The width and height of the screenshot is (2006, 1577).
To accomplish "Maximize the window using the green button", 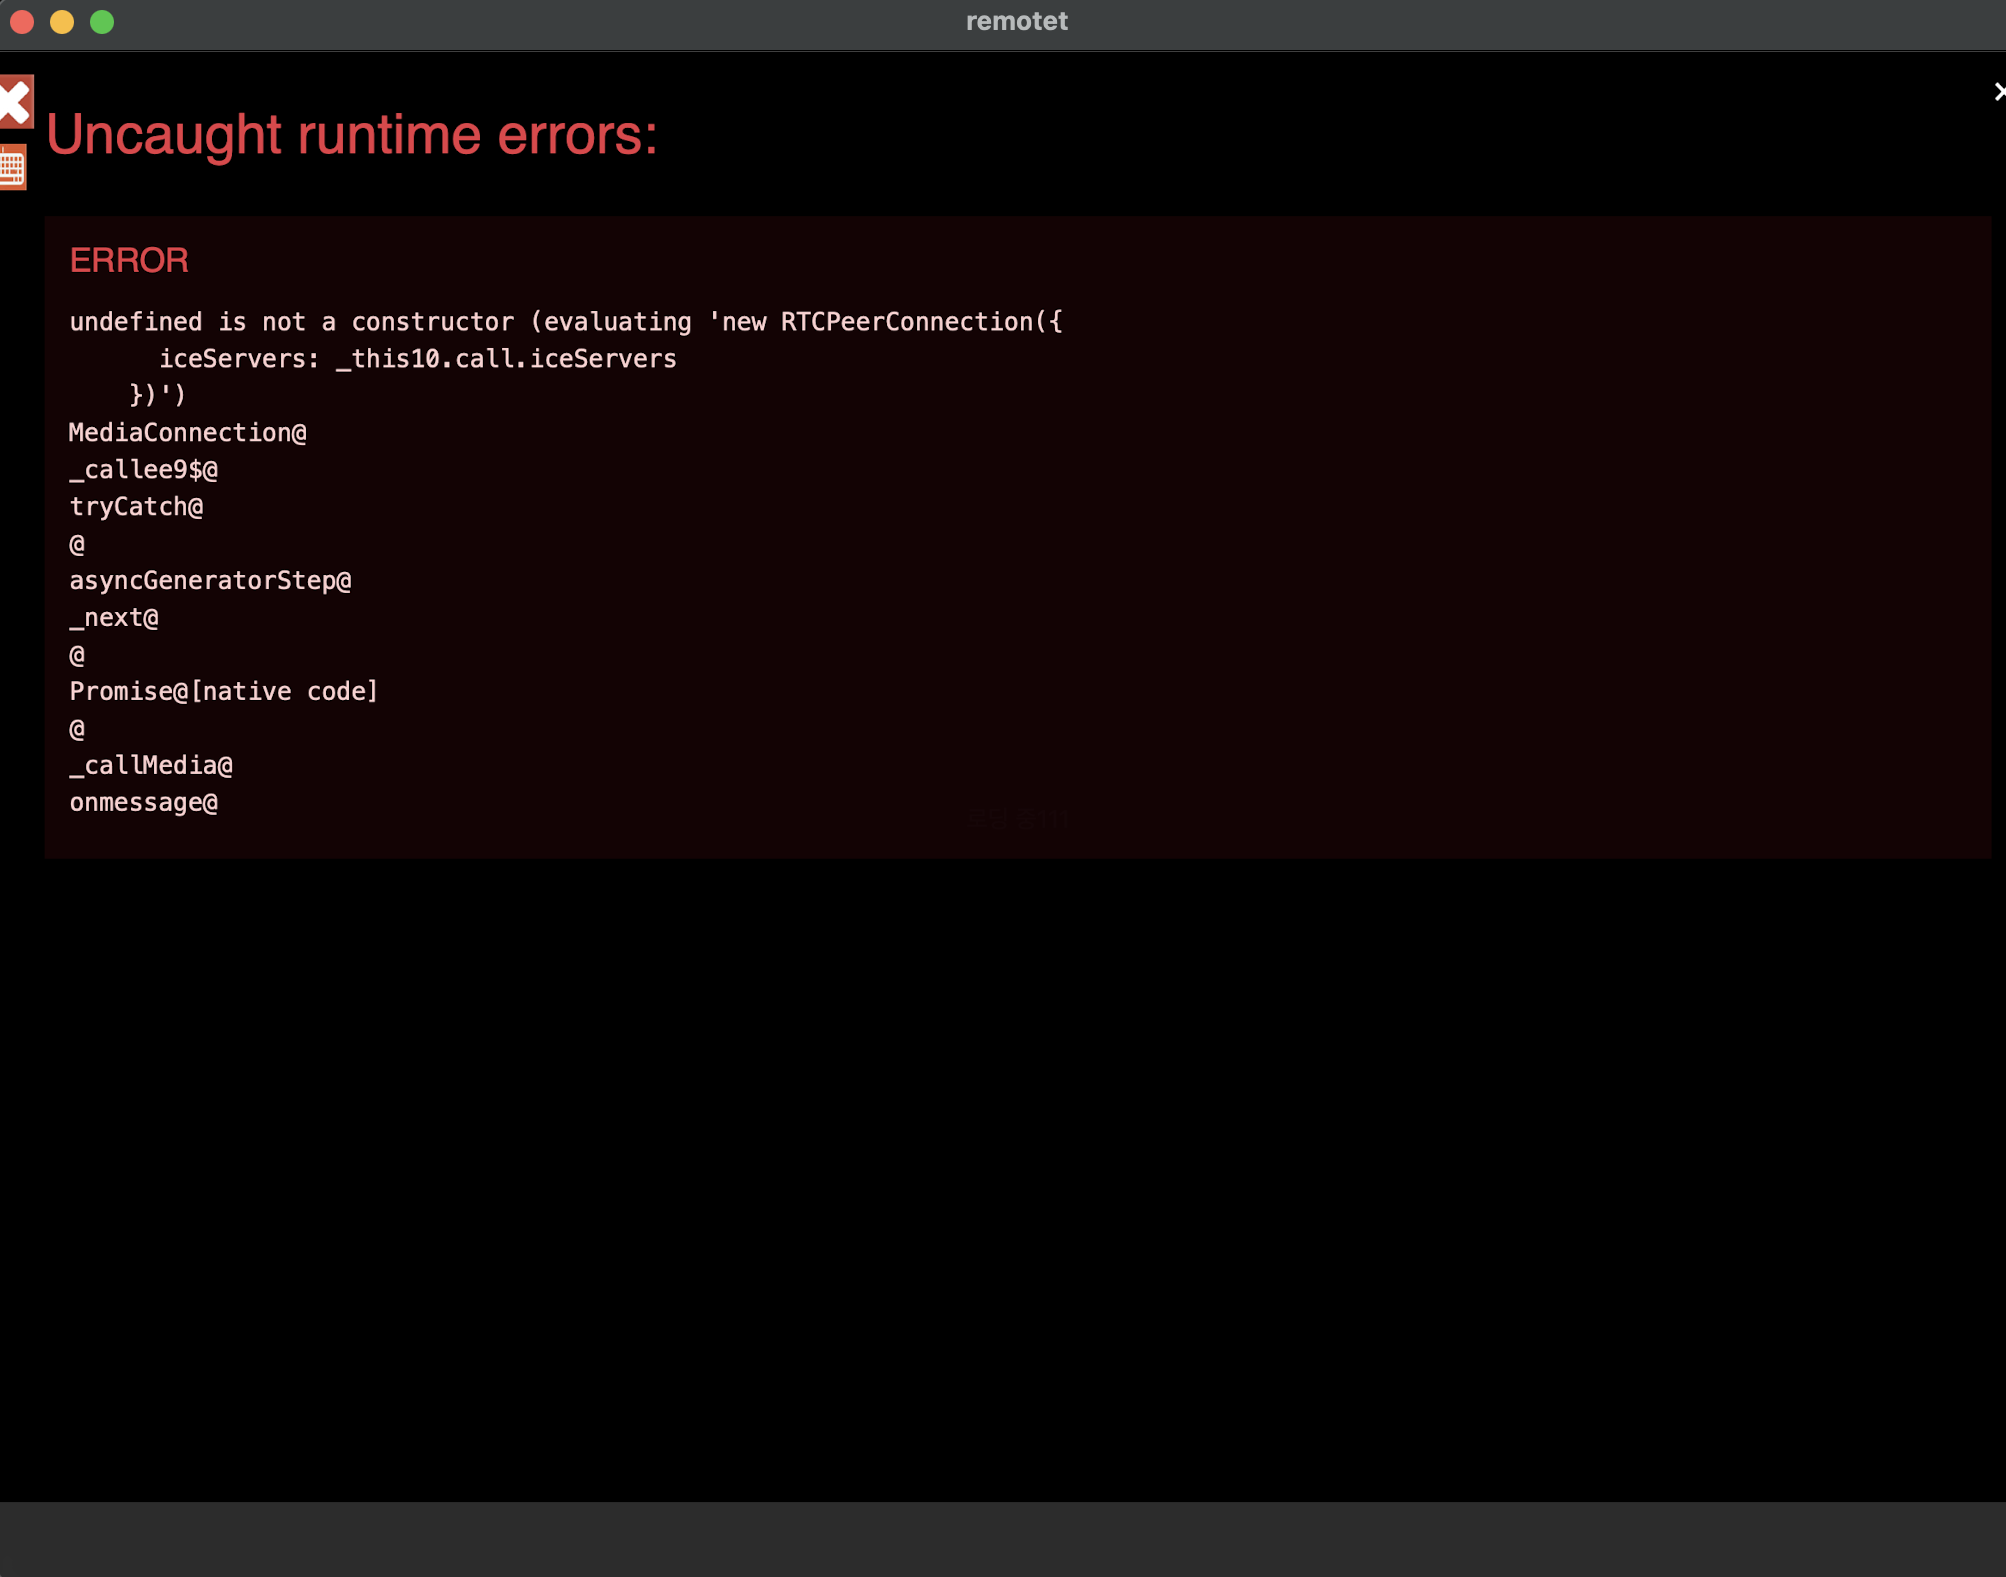I will point(102,22).
